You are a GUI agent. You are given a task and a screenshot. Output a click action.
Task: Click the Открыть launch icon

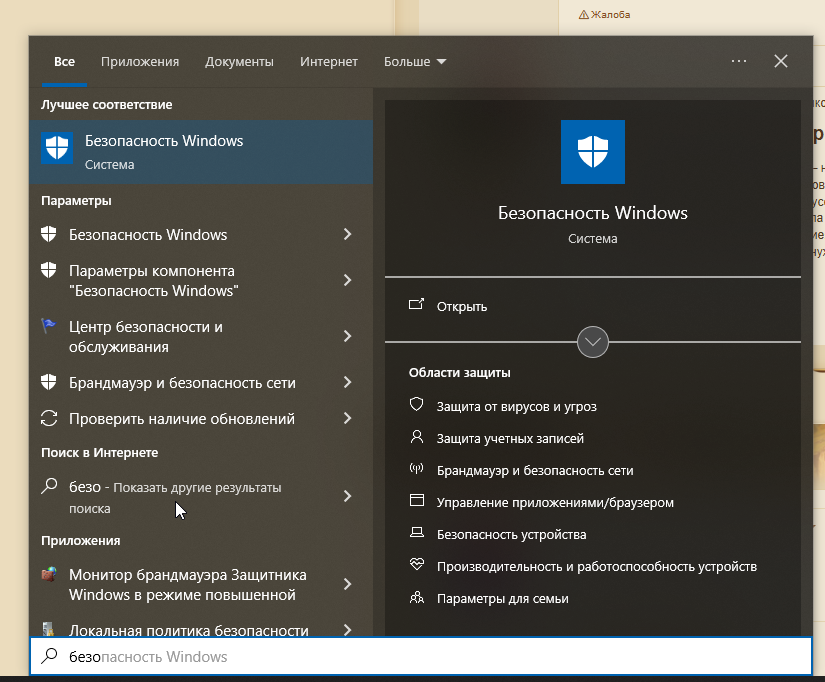coord(416,304)
